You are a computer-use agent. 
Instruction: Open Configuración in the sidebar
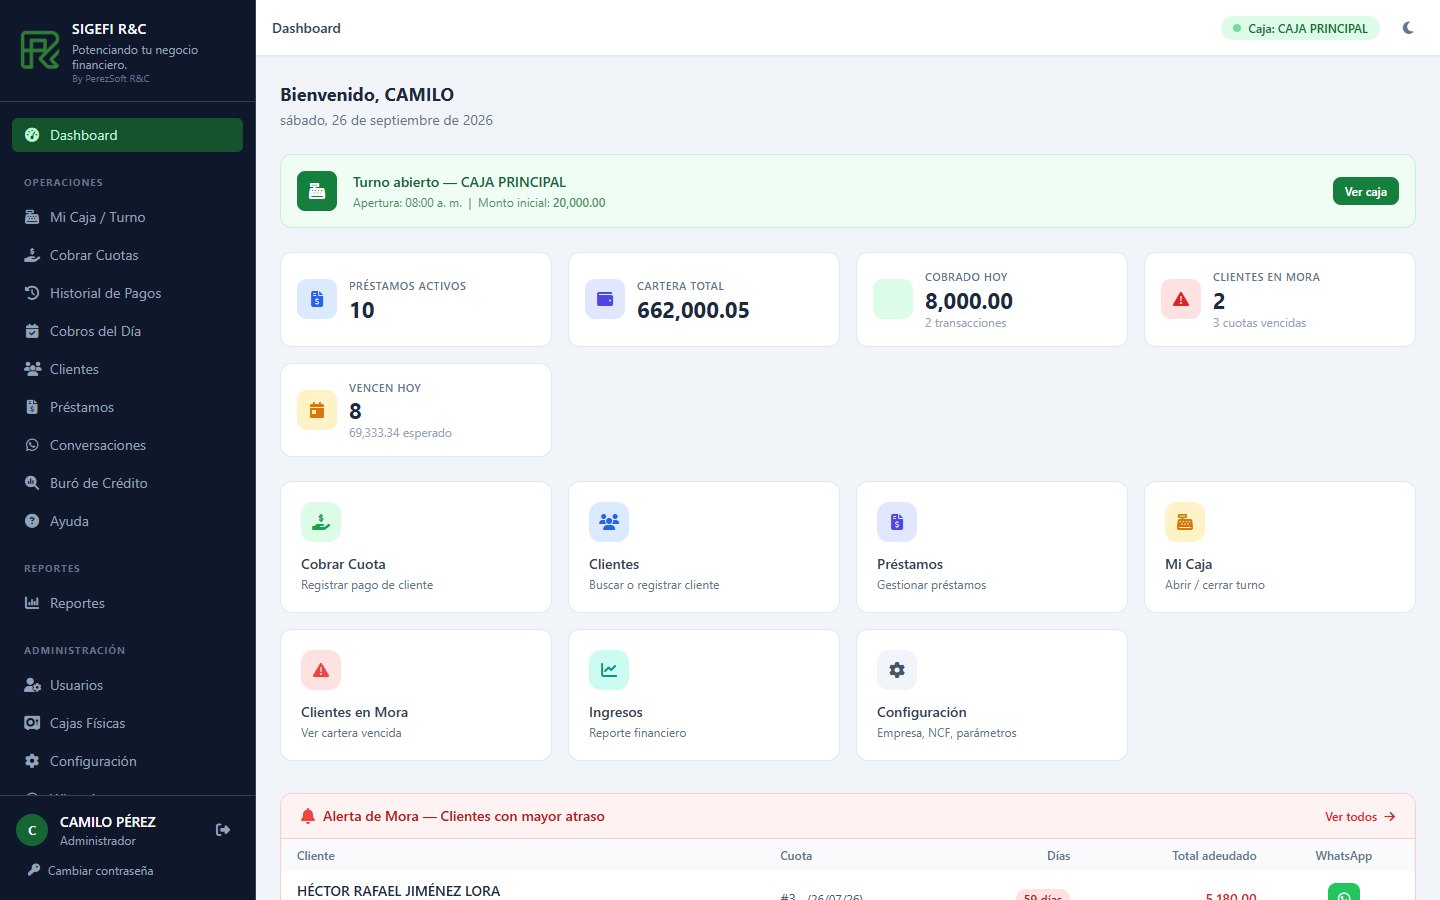click(127, 761)
